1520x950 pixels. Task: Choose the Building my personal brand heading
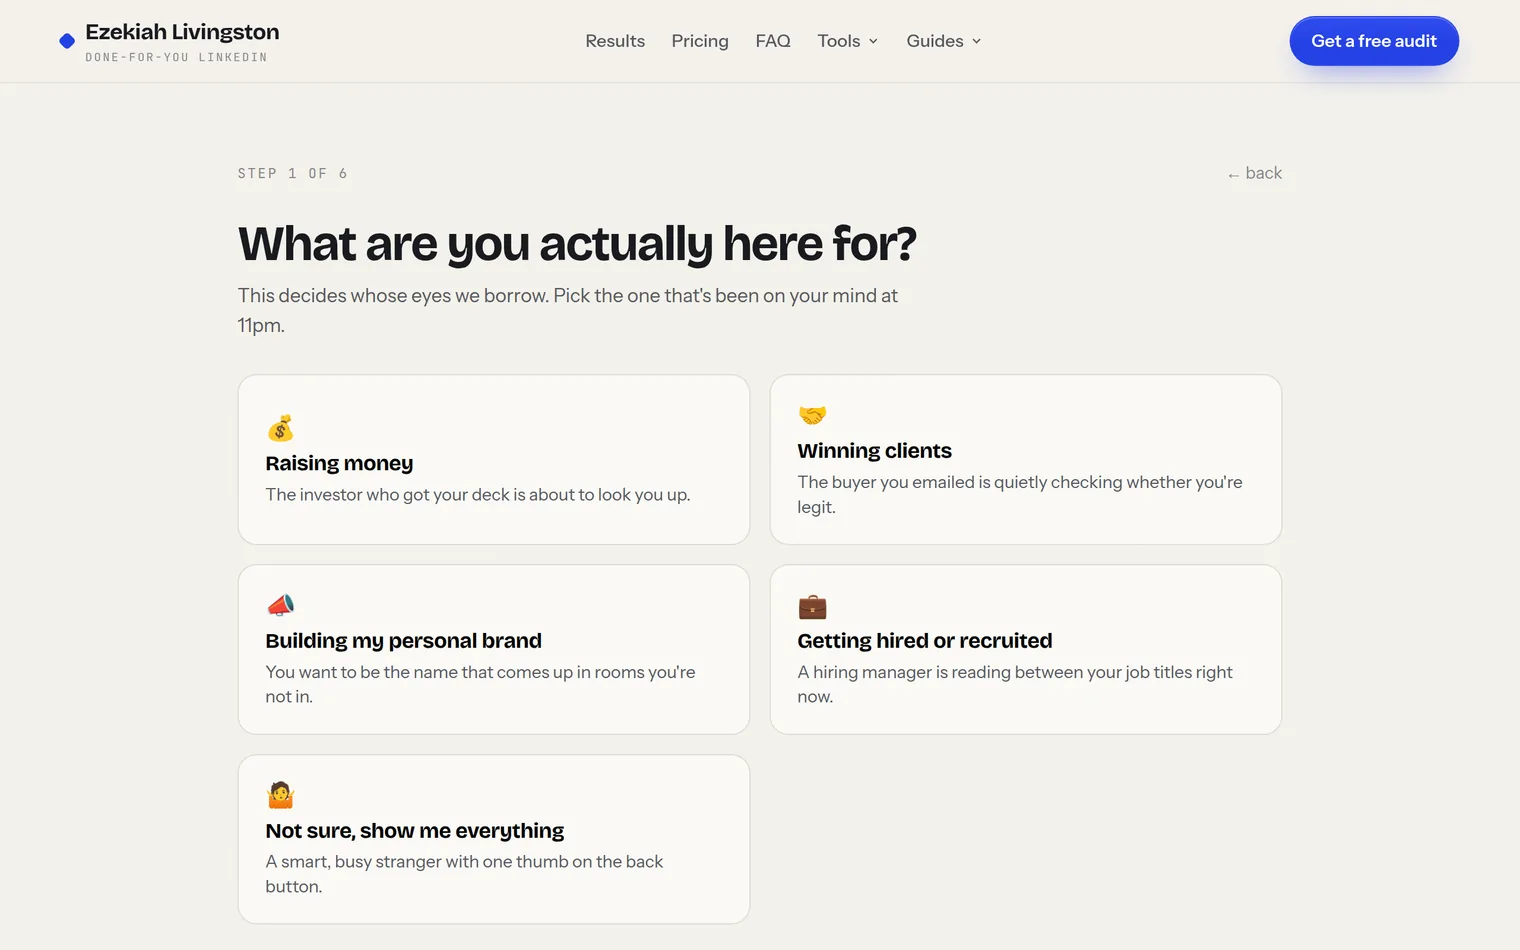[403, 641]
